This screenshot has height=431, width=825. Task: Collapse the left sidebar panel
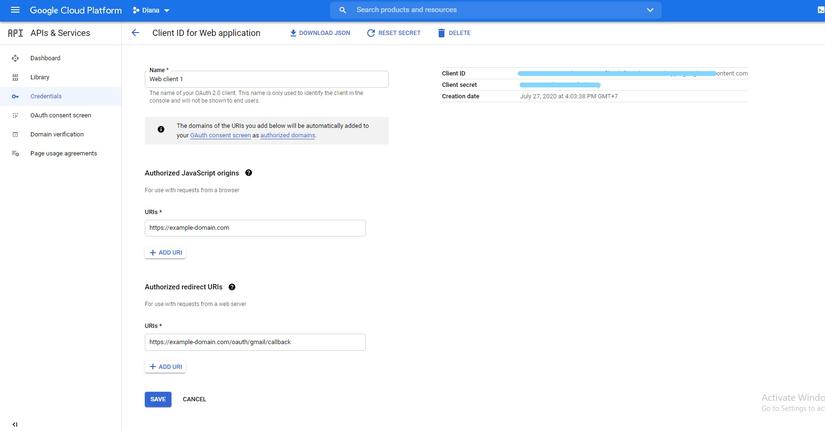[15, 424]
